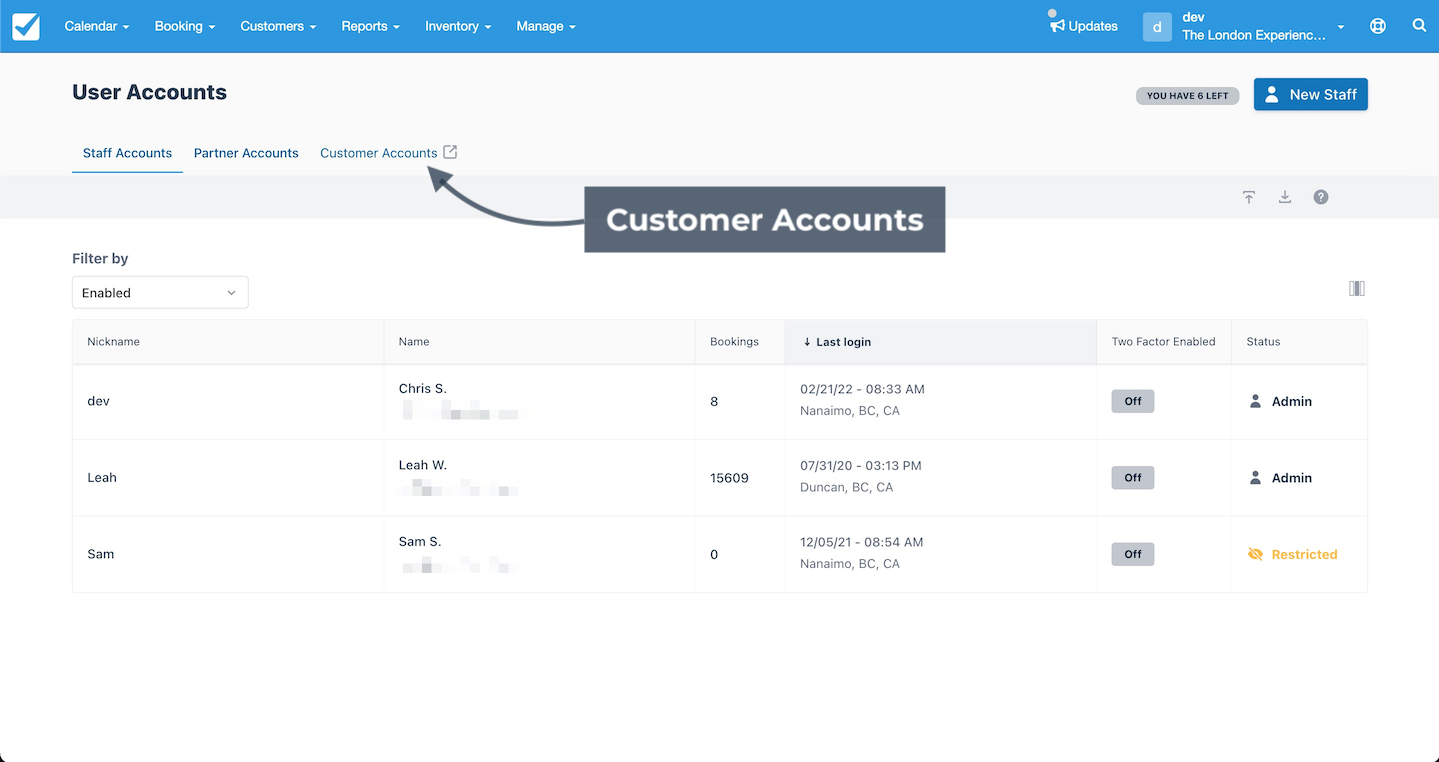Open the search magnifier
This screenshot has height=762, width=1439.
(x=1419, y=26)
